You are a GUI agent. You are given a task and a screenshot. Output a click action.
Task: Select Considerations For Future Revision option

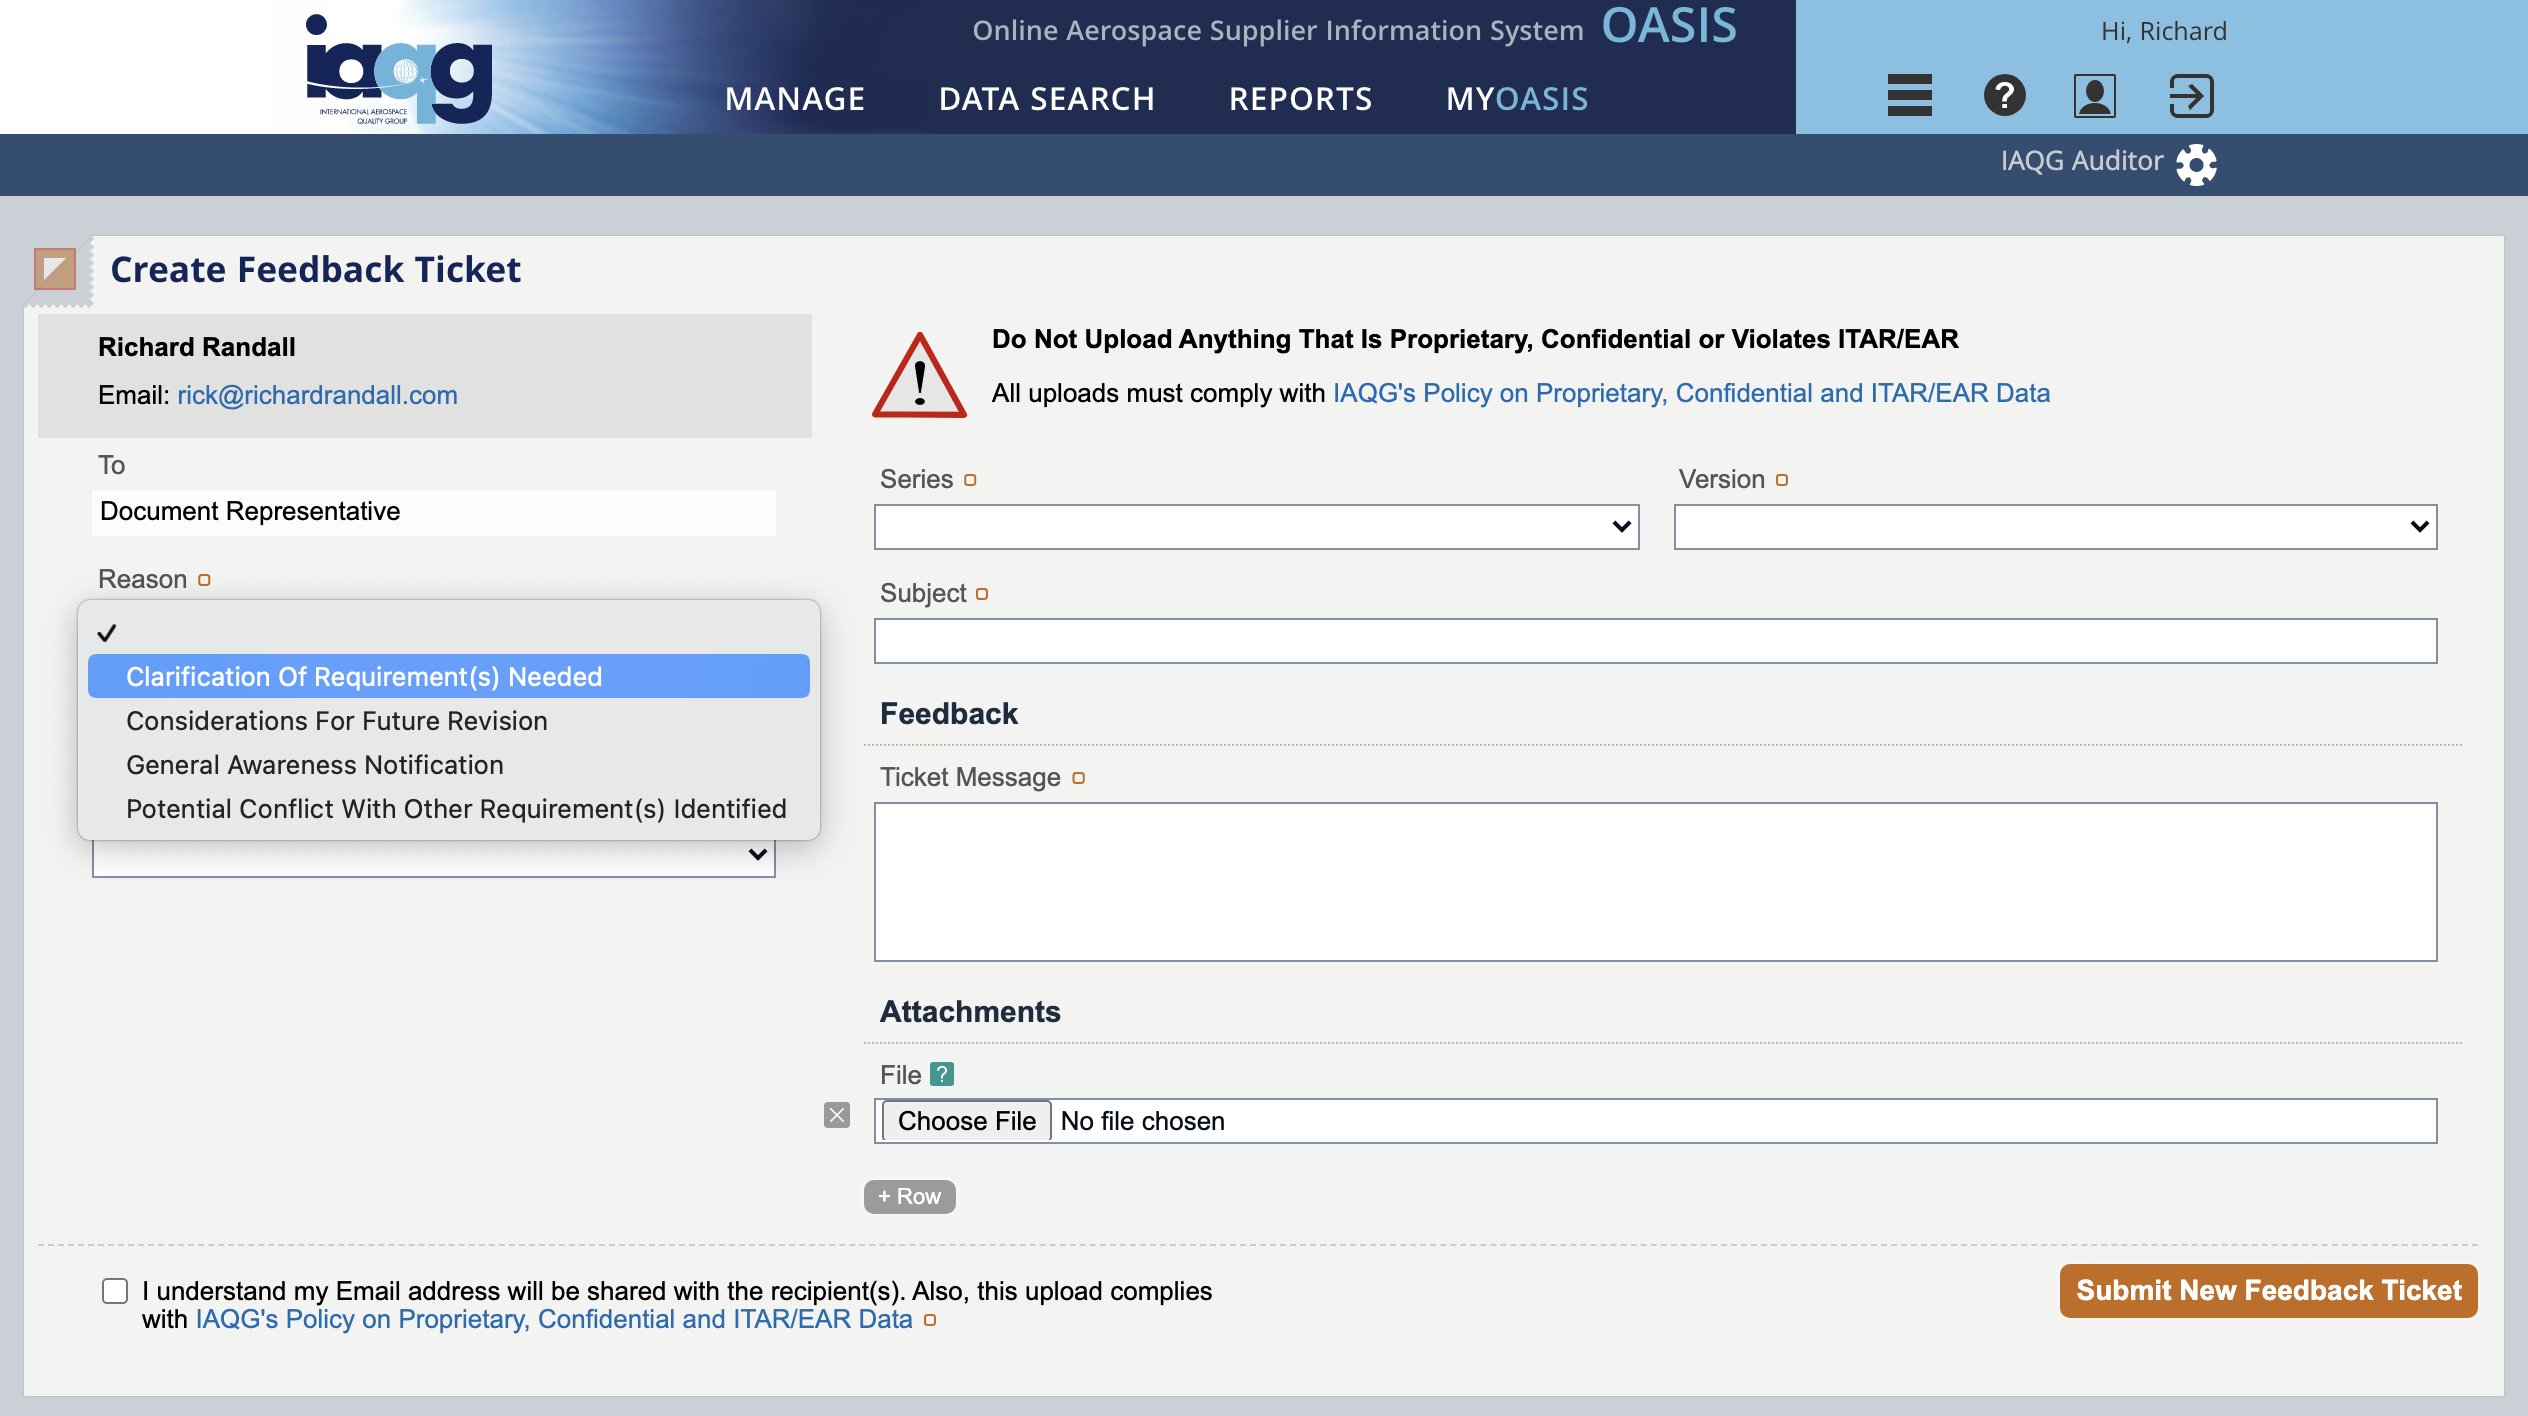pos(449,720)
